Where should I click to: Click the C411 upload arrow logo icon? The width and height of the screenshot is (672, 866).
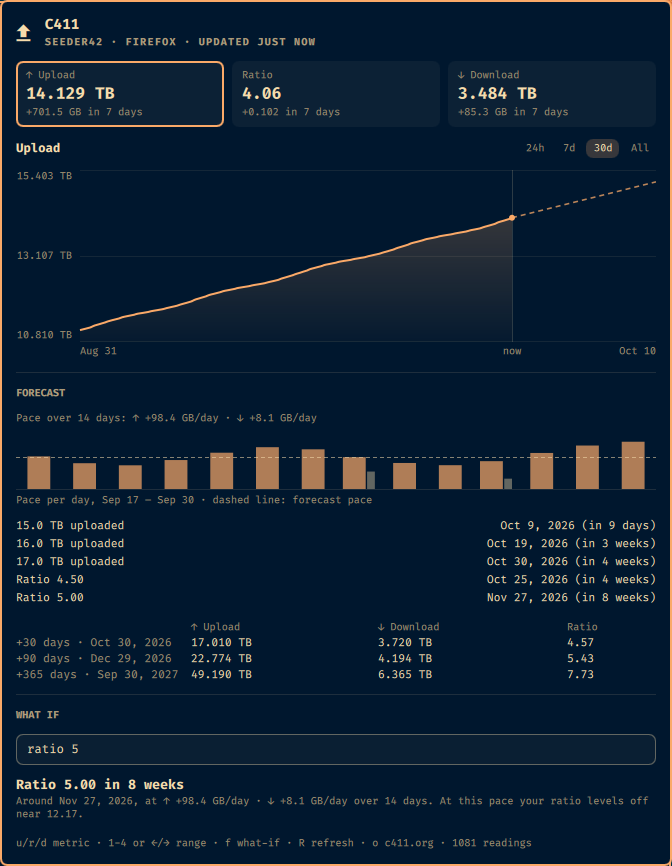point(23,33)
